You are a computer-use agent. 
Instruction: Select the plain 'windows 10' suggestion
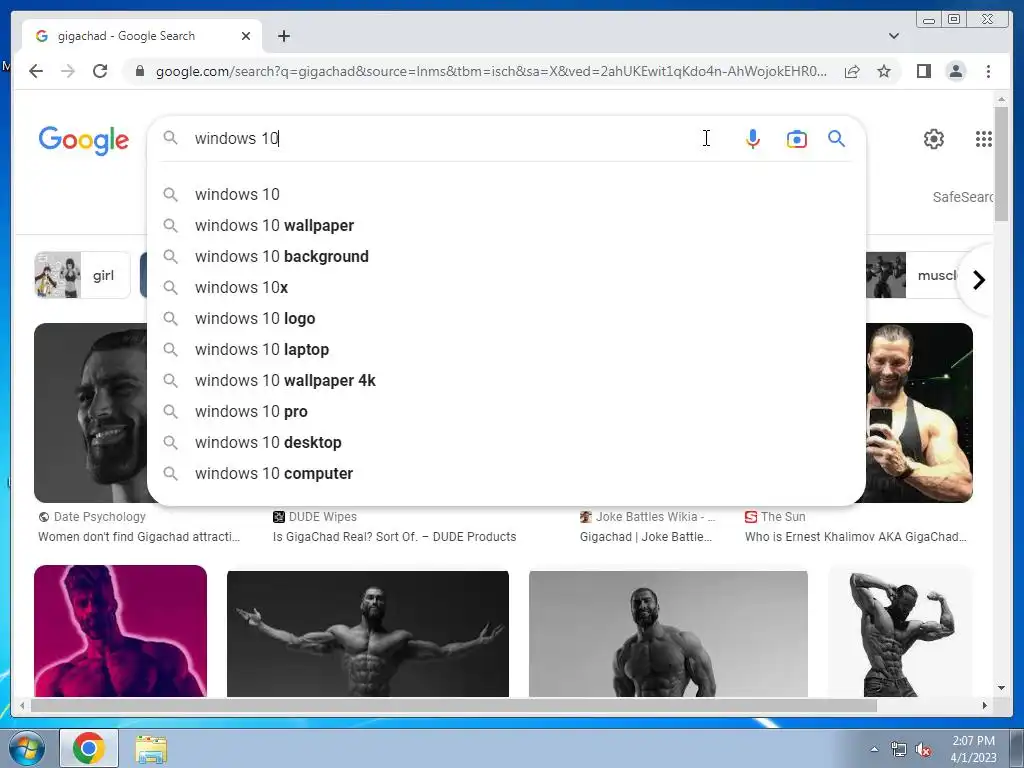[506, 194]
